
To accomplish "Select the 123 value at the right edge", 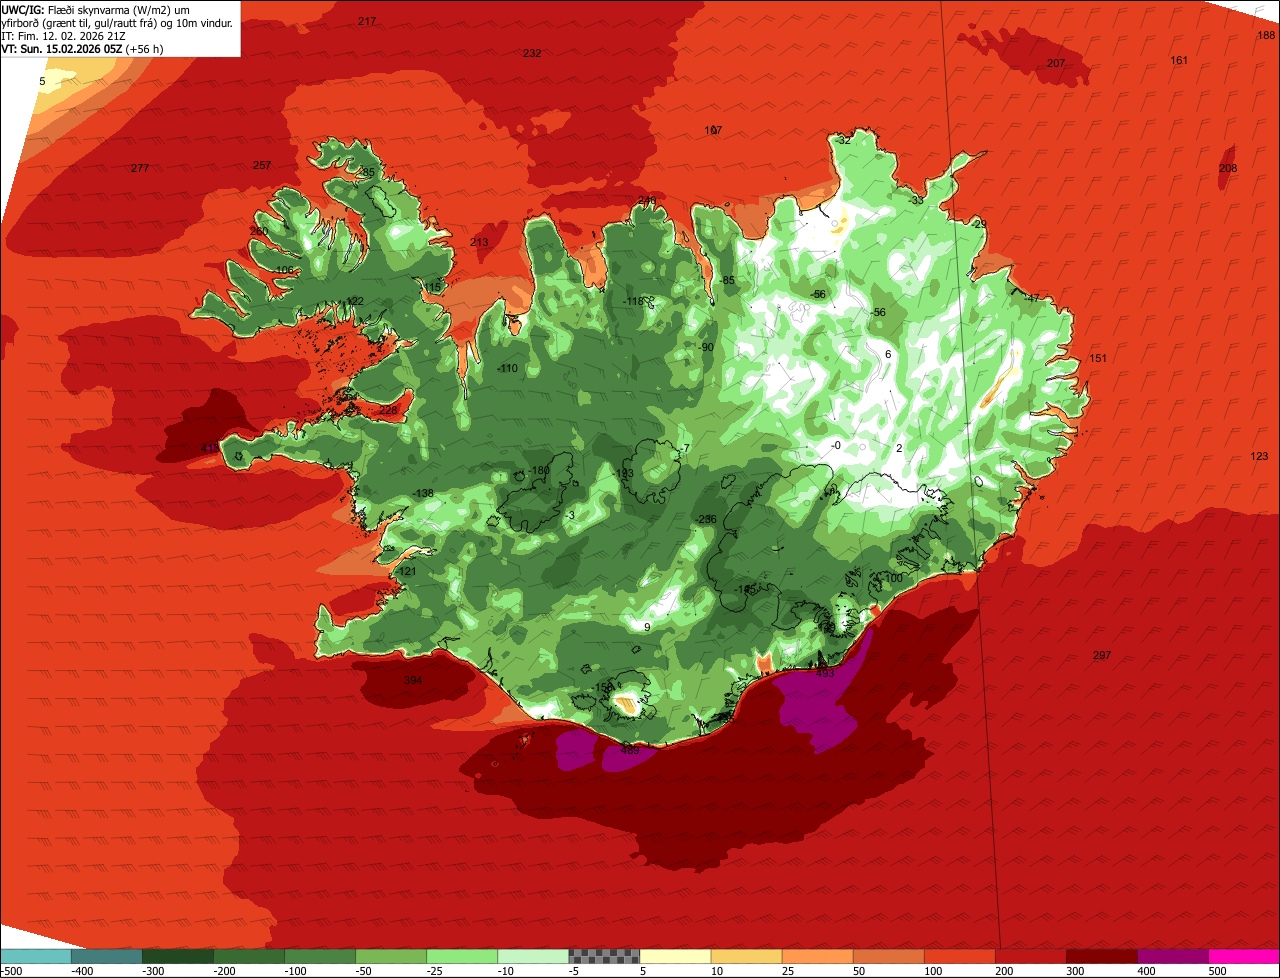I will (1259, 456).
